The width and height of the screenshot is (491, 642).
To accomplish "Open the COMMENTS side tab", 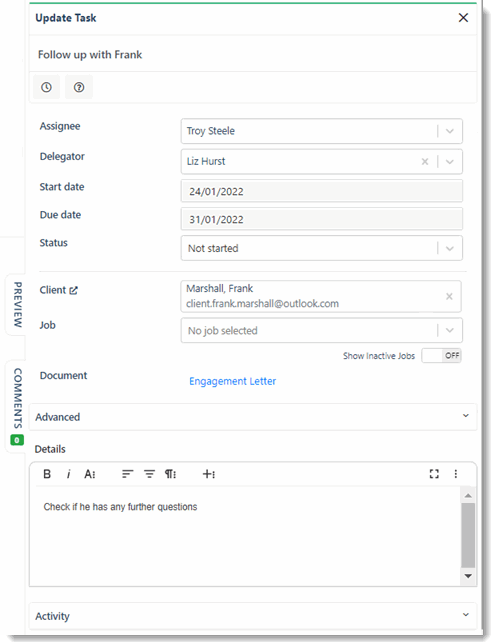I will tap(17, 405).
